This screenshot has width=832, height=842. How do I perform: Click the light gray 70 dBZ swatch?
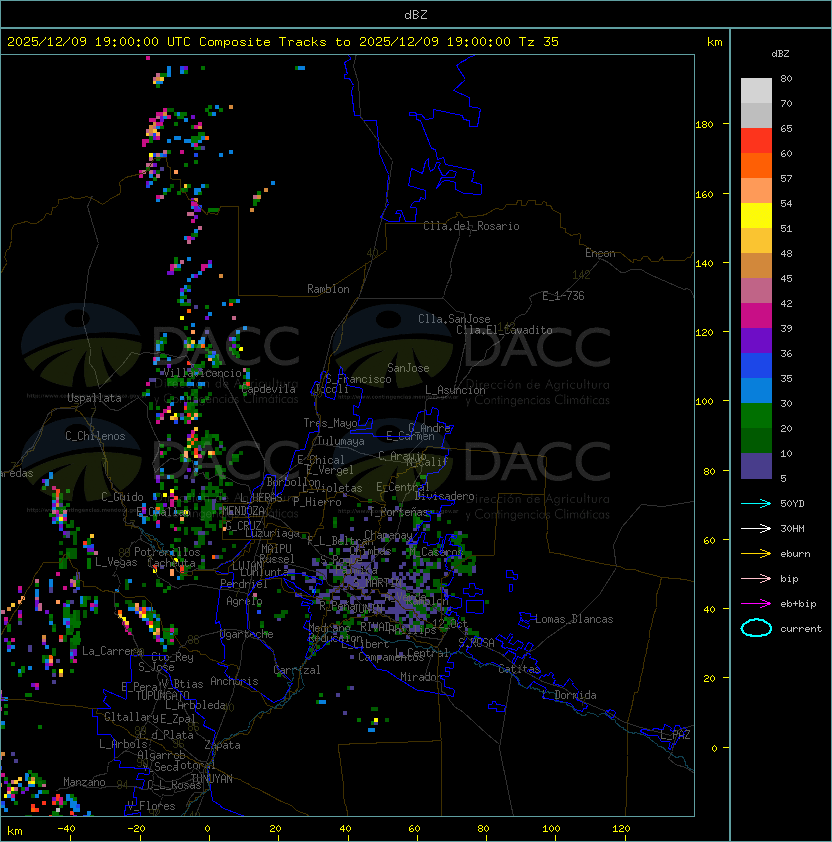[x=756, y=91]
